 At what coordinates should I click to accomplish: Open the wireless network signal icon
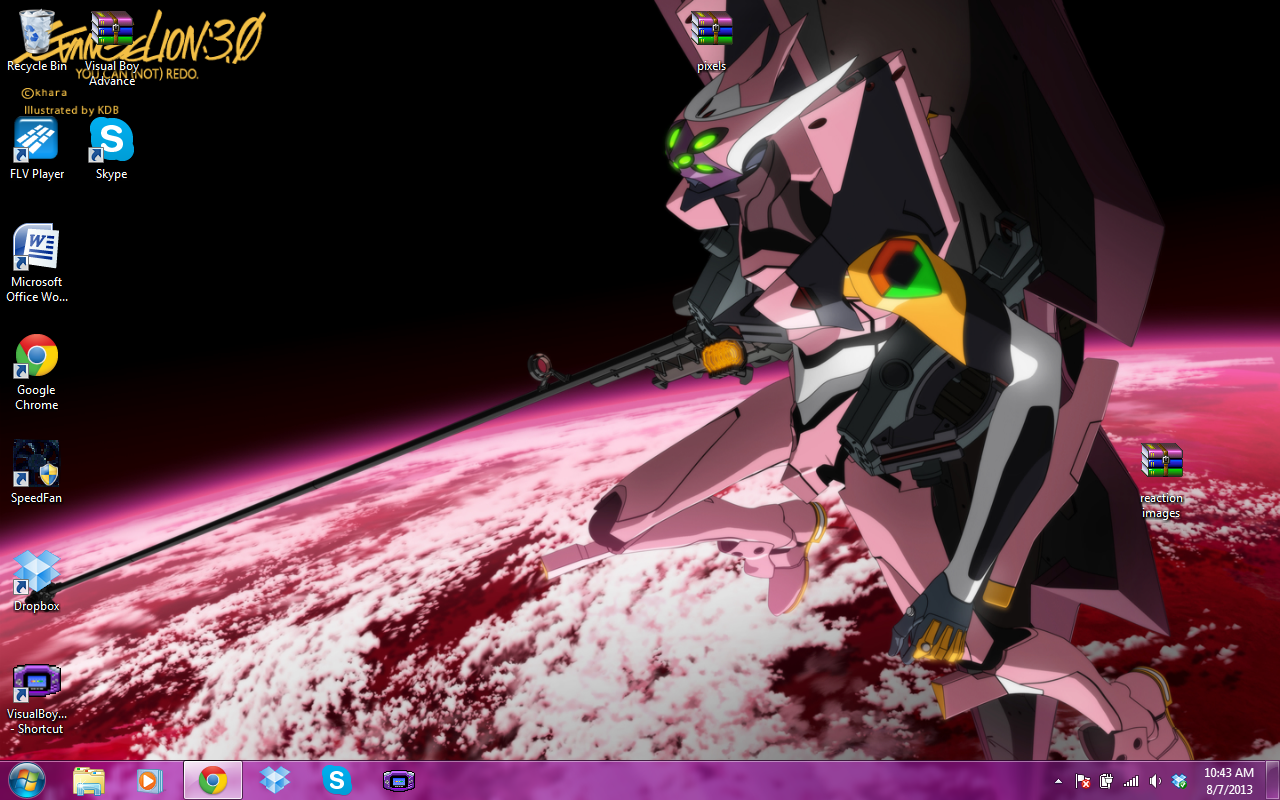1131,781
